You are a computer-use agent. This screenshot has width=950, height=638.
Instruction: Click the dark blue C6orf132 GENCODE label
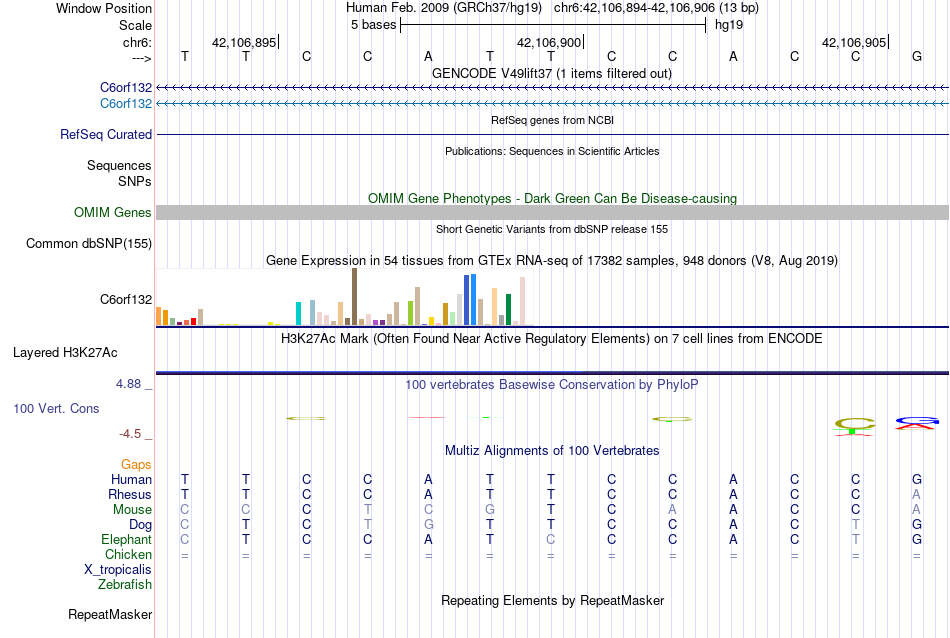126,88
